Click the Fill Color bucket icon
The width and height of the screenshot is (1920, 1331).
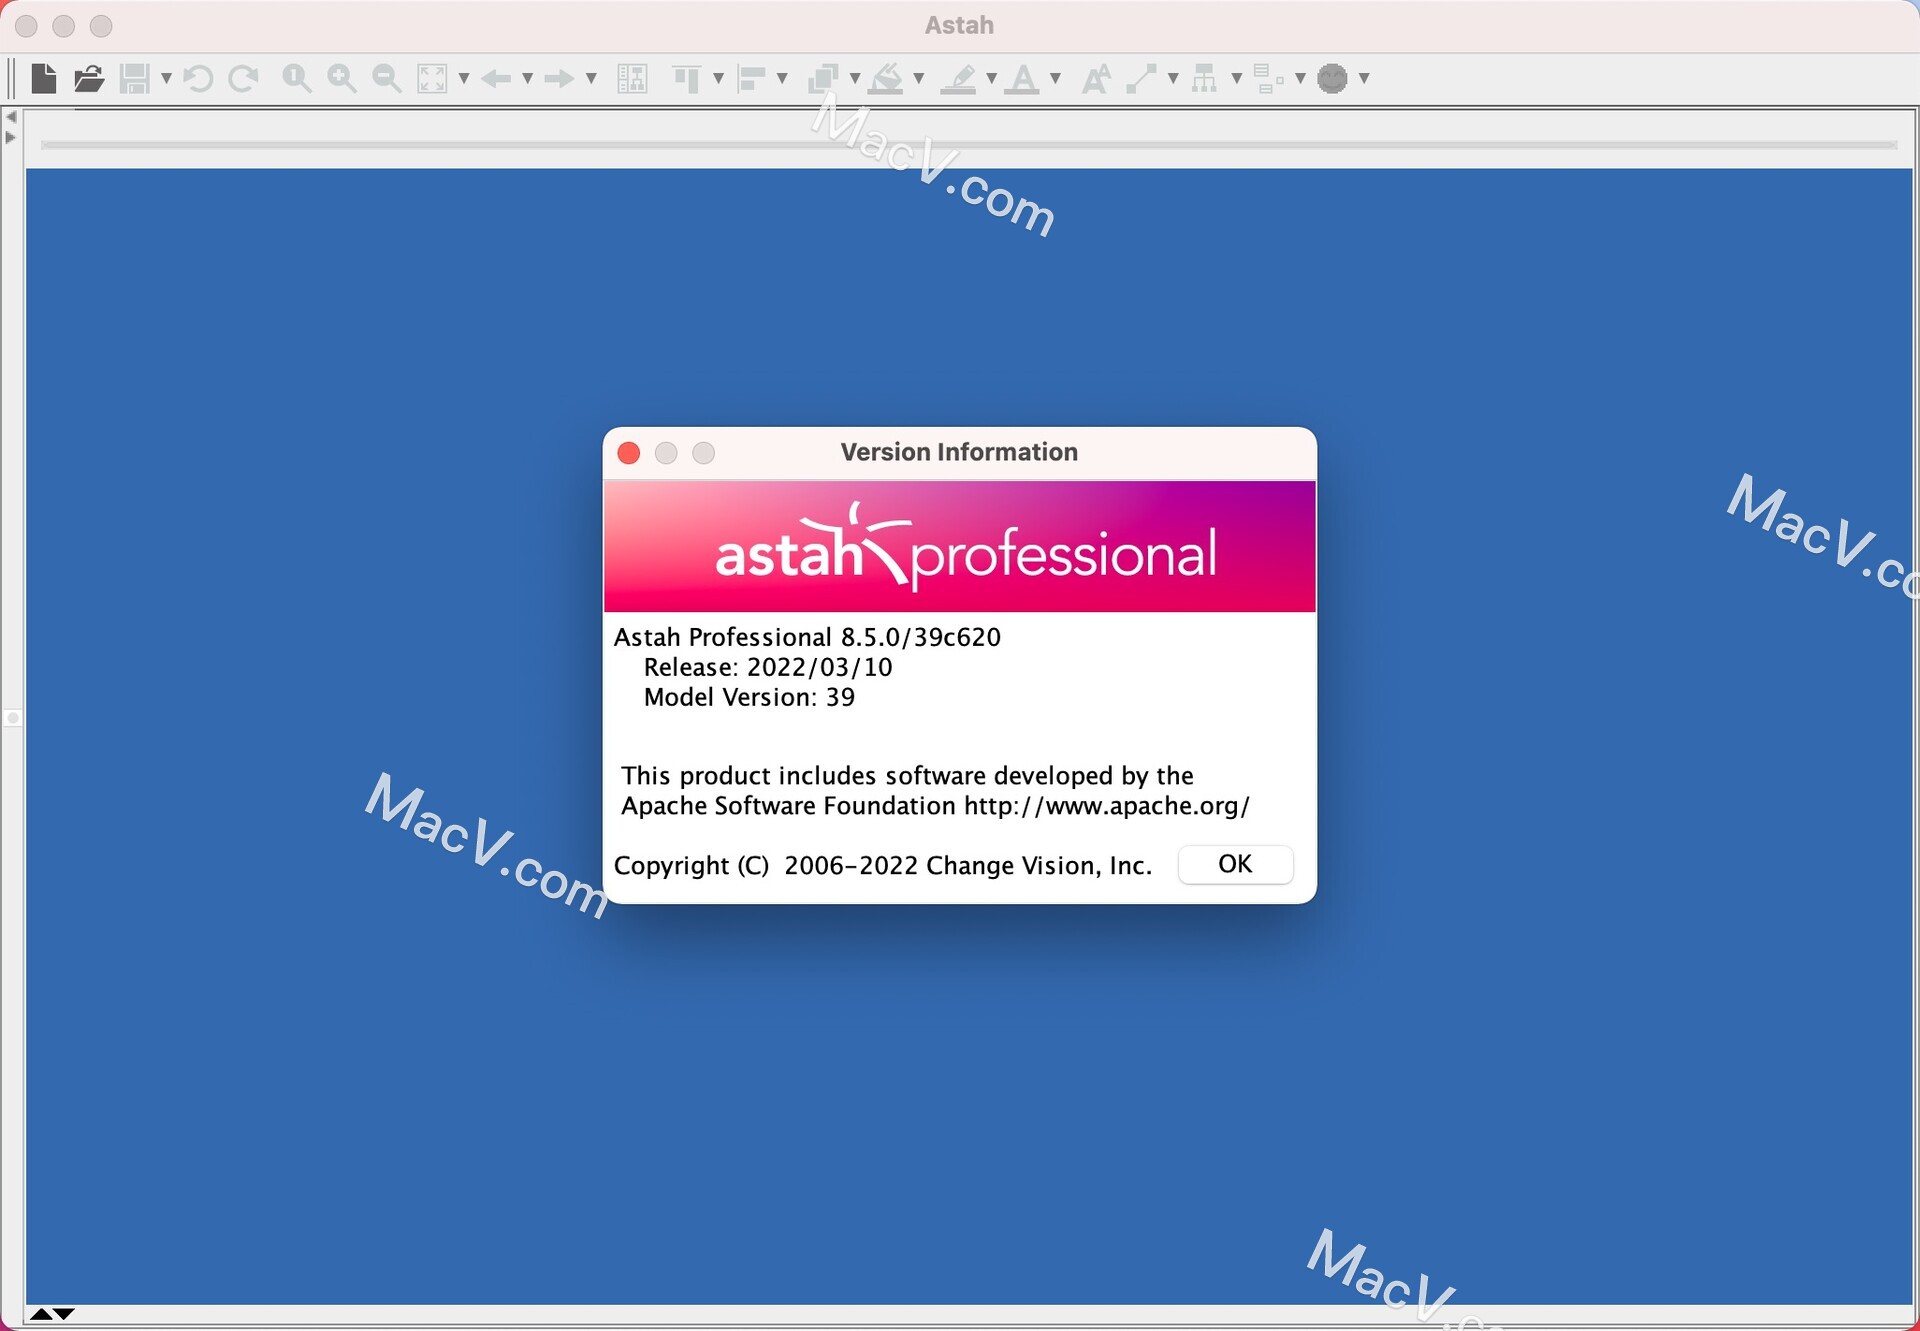pos(886,78)
